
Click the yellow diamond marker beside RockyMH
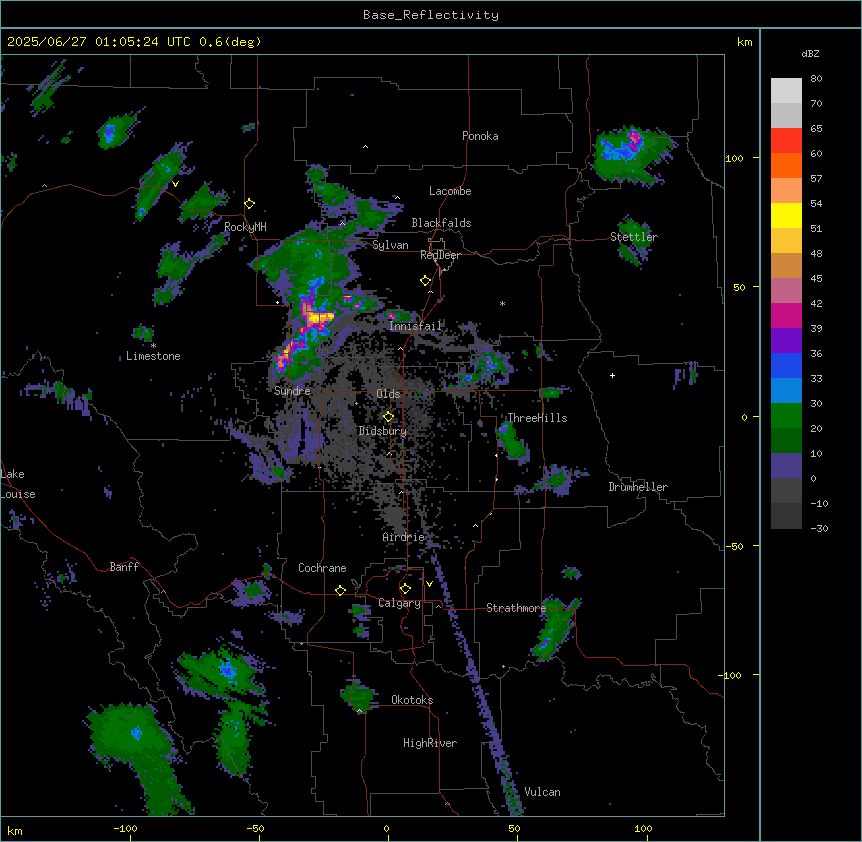[x=250, y=204]
